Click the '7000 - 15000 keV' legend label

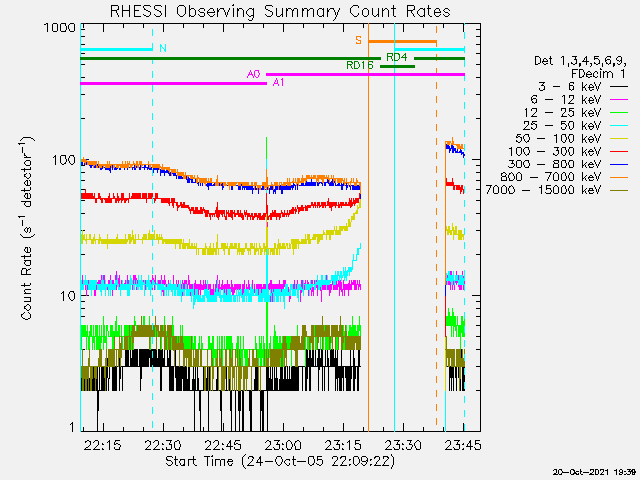click(x=544, y=190)
